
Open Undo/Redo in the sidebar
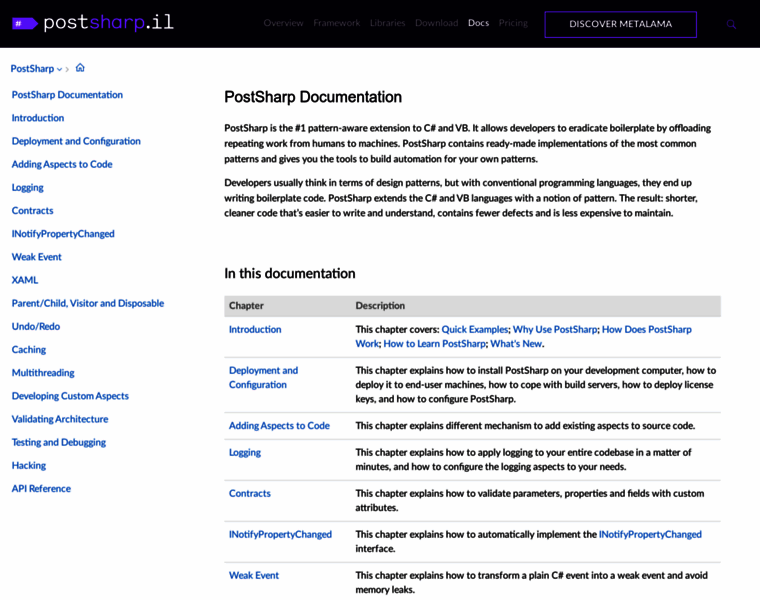pyautogui.click(x=36, y=326)
